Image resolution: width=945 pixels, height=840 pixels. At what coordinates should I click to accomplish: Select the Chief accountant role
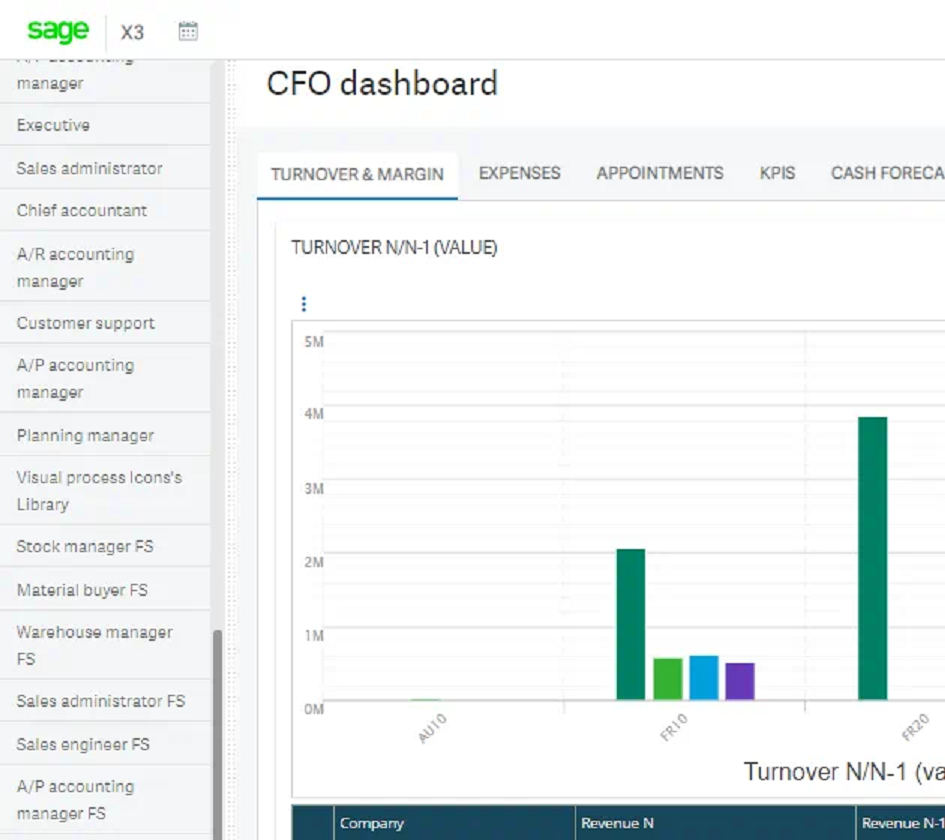pos(80,210)
